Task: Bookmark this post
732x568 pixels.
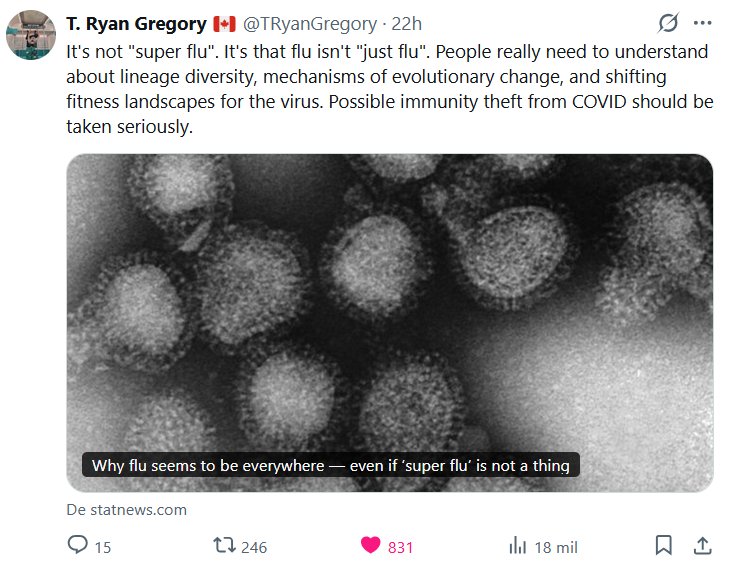Action: (663, 545)
